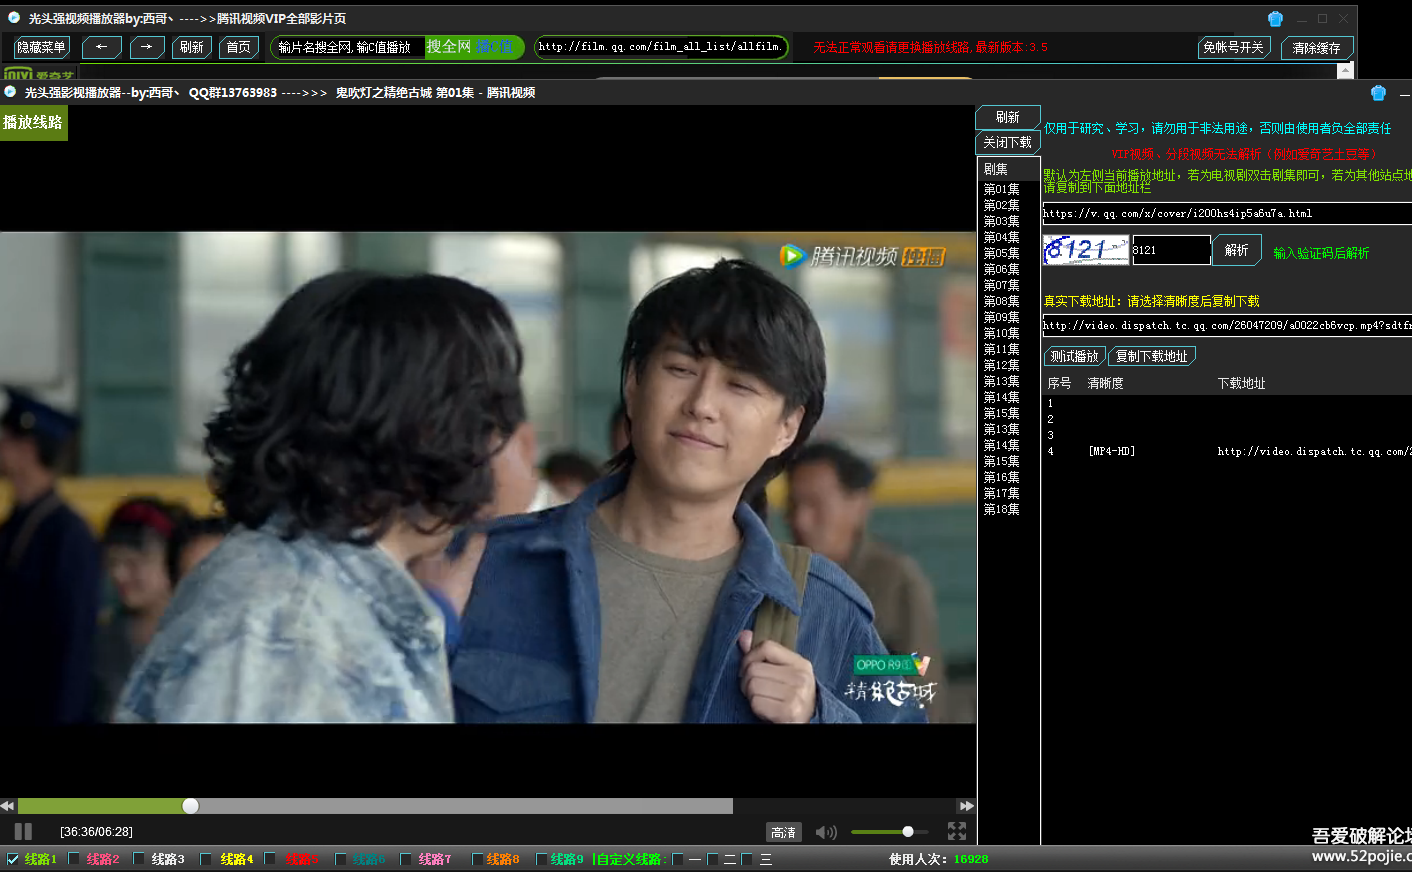Image resolution: width=1412 pixels, height=872 pixels.
Task: Click the video progress bar handle
Action: (190, 806)
